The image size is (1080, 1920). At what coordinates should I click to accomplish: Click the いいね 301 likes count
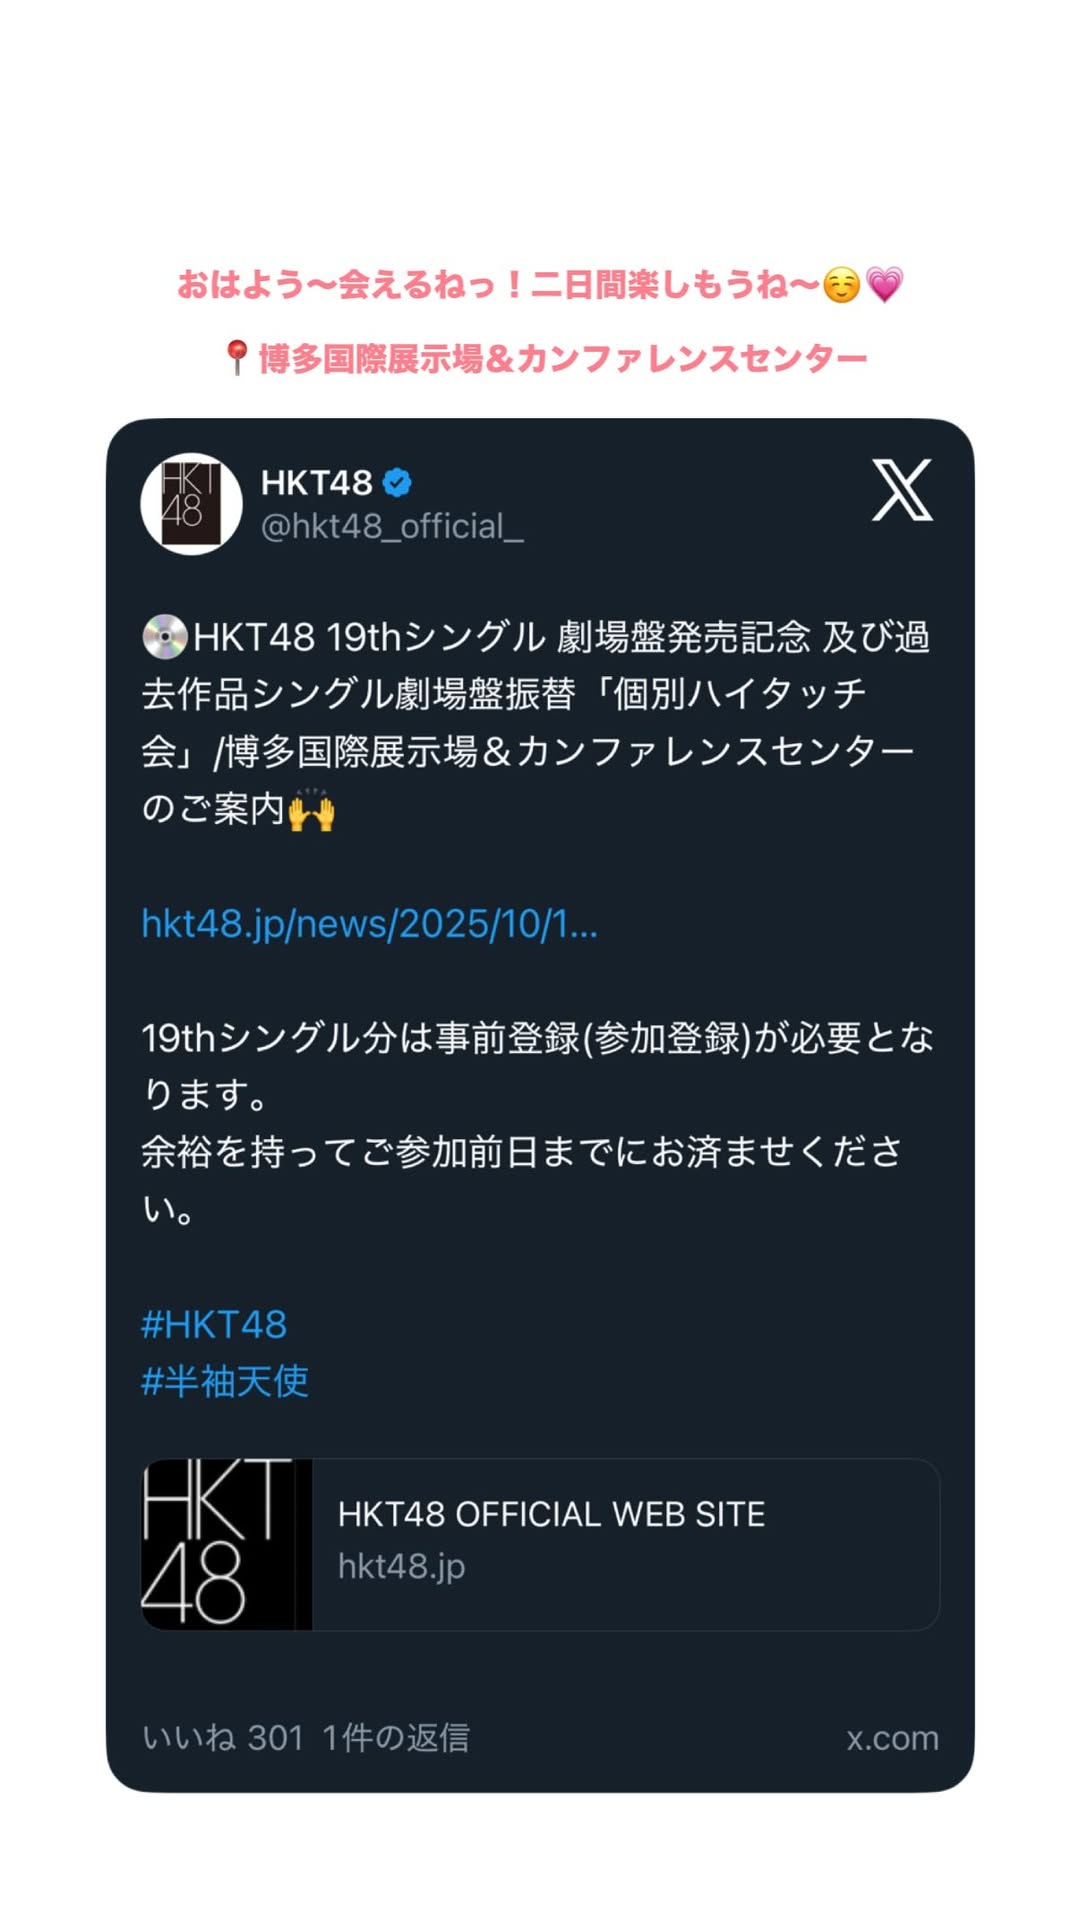tap(222, 1738)
